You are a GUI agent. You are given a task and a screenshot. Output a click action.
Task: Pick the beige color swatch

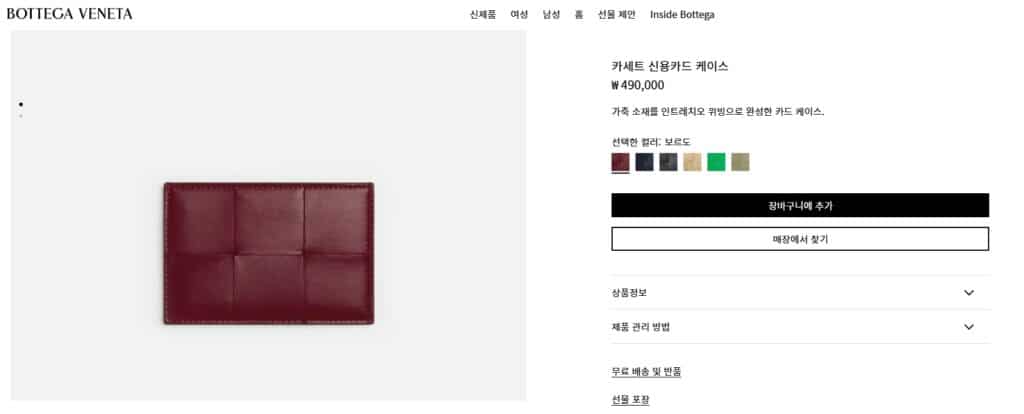click(692, 162)
